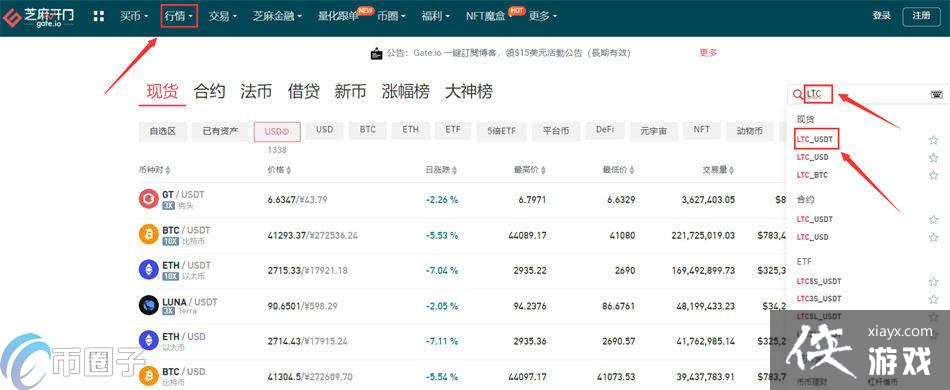Click the LUNA coin icon
The width and height of the screenshot is (950, 390).
coord(148,305)
